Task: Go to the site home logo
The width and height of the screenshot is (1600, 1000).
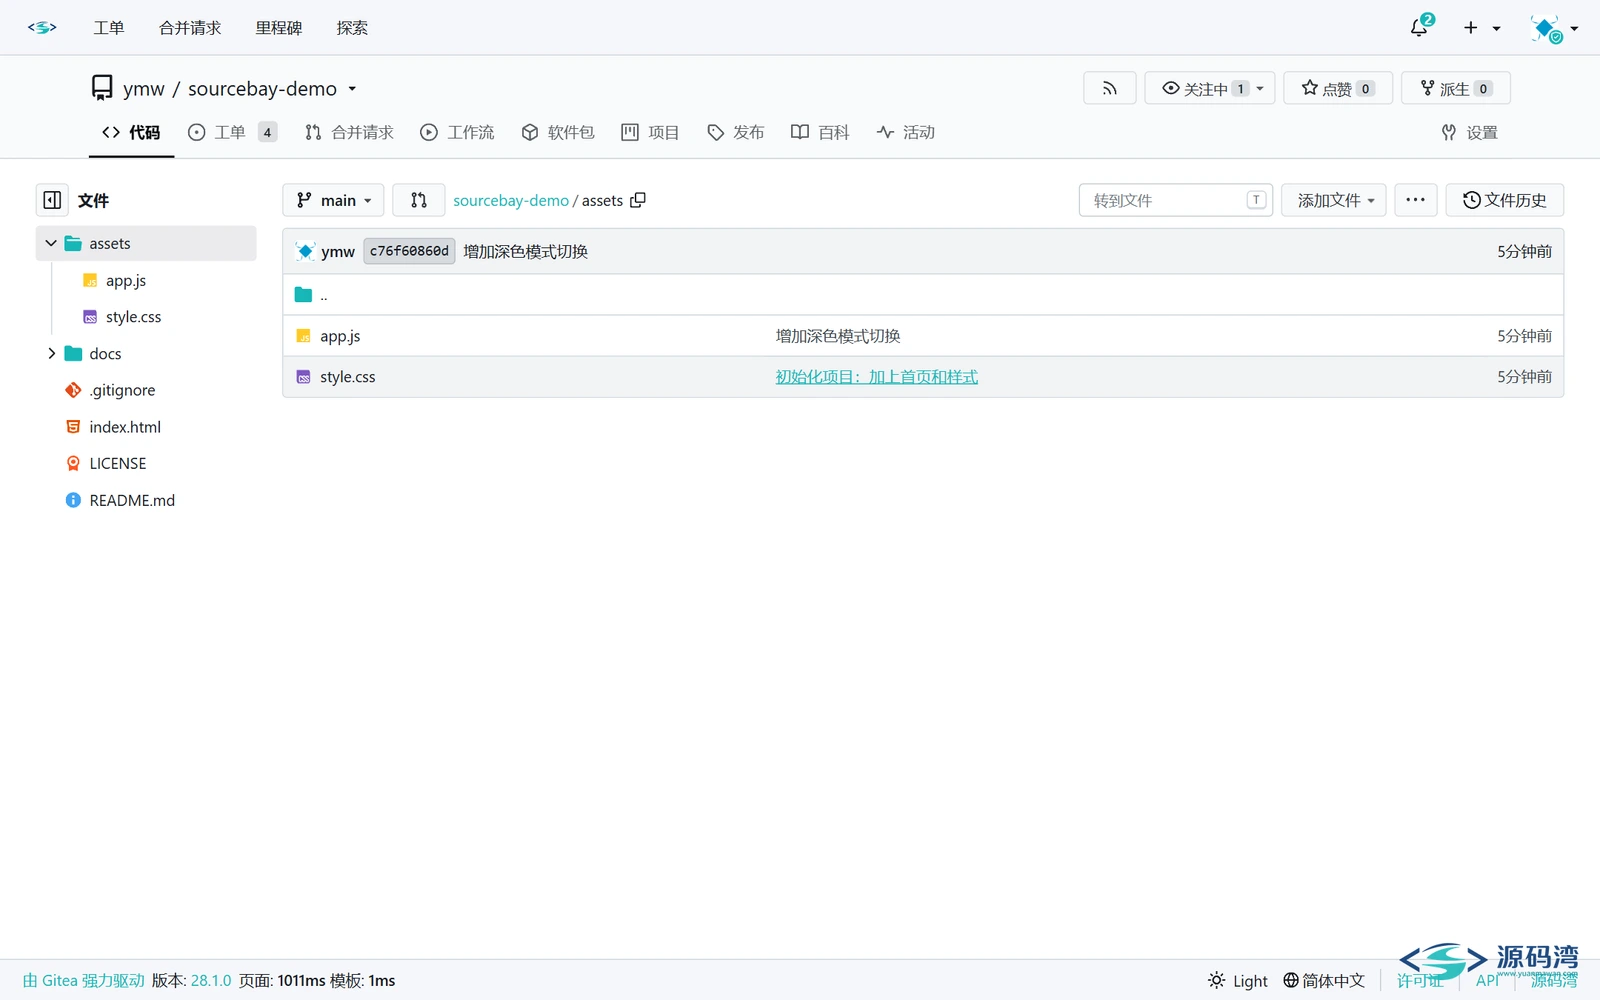Action: 42,27
